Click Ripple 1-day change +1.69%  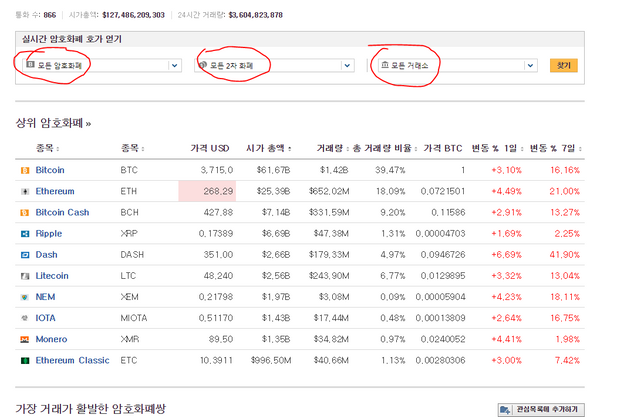(507, 234)
